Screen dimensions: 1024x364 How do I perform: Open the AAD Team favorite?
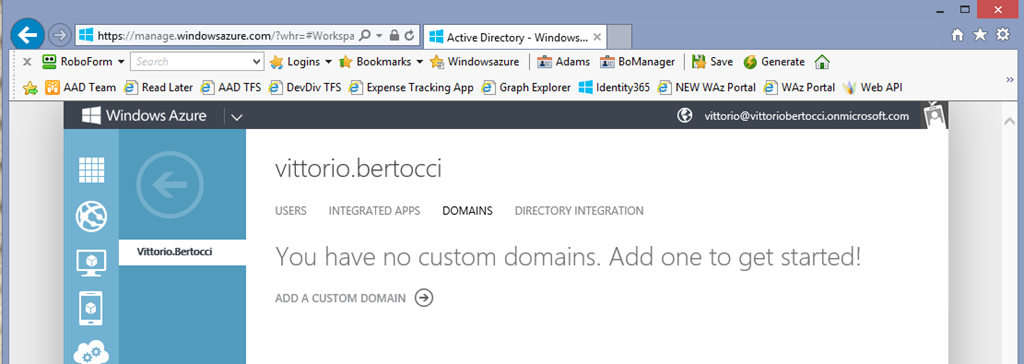click(x=81, y=88)
